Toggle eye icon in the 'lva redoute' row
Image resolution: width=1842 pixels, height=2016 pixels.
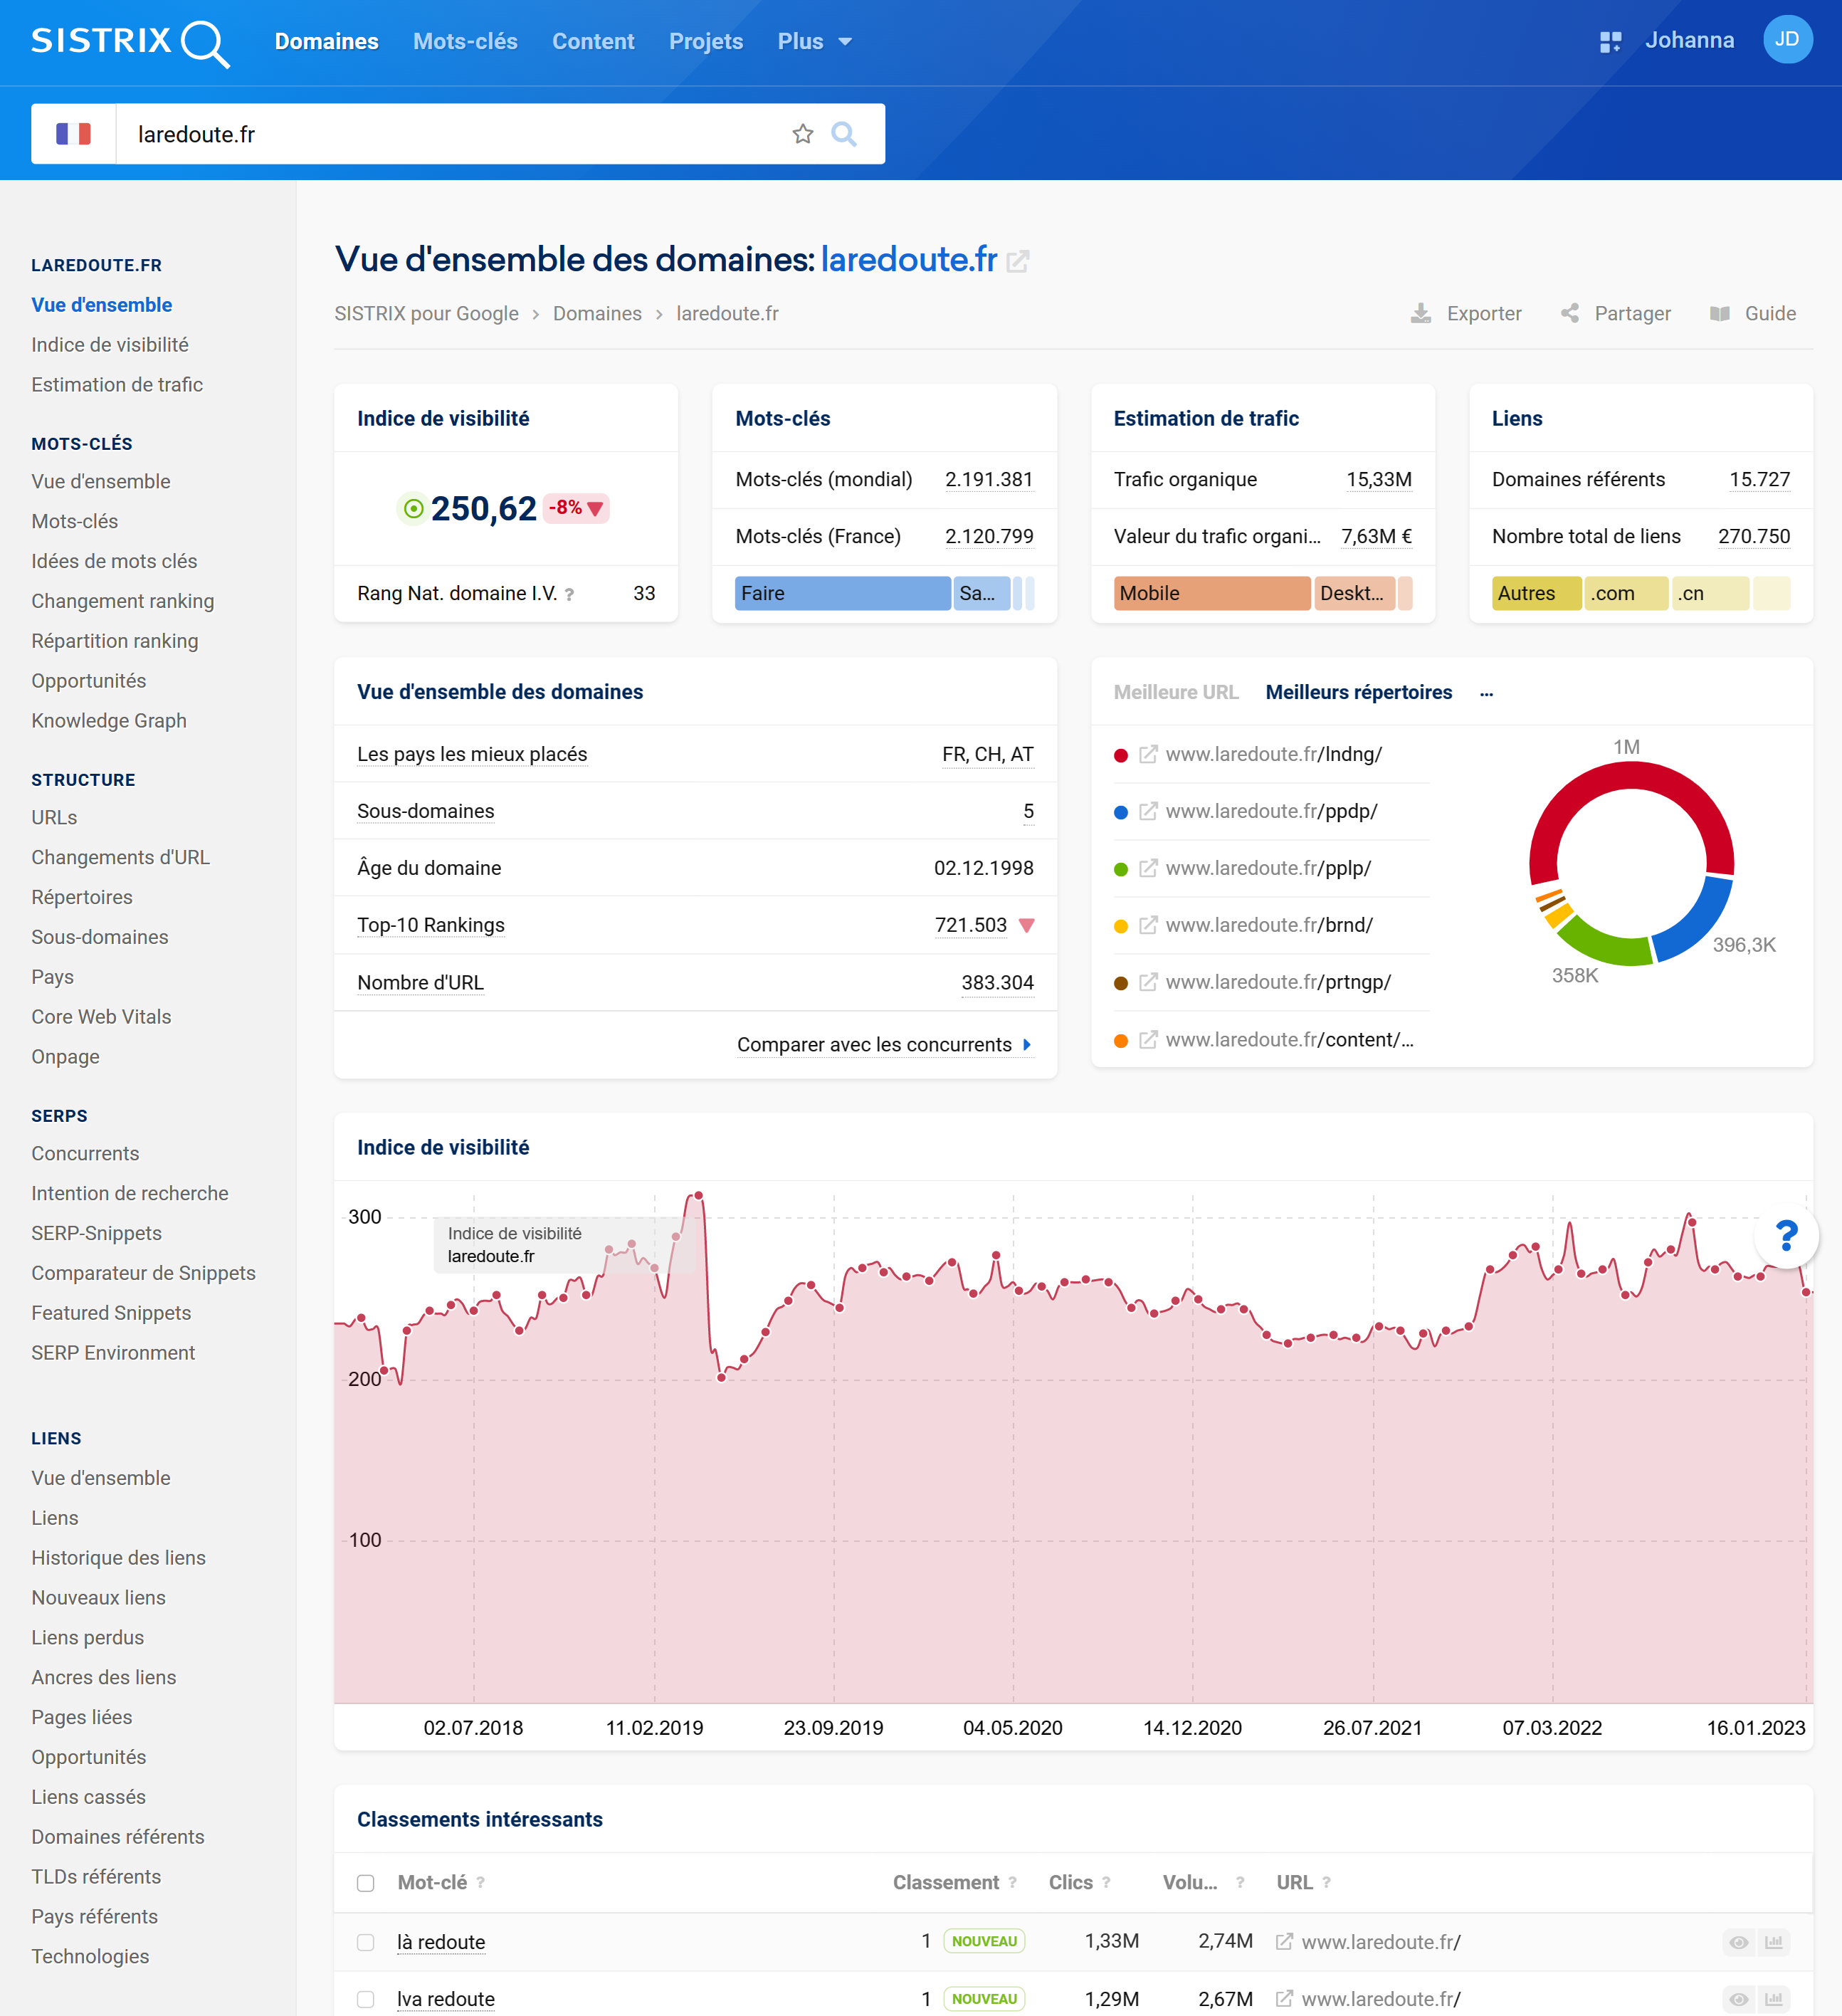click(x=1739, y=1999)
